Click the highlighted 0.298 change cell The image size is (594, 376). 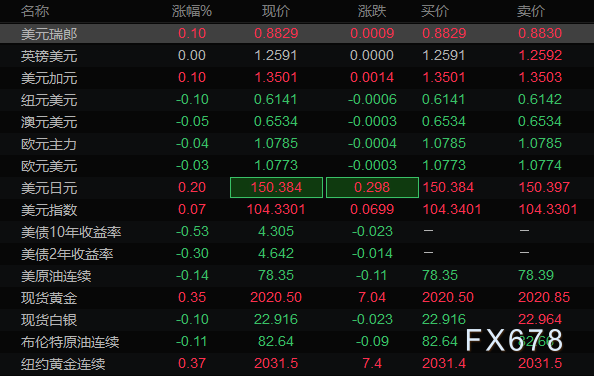(x=372, y=187)
